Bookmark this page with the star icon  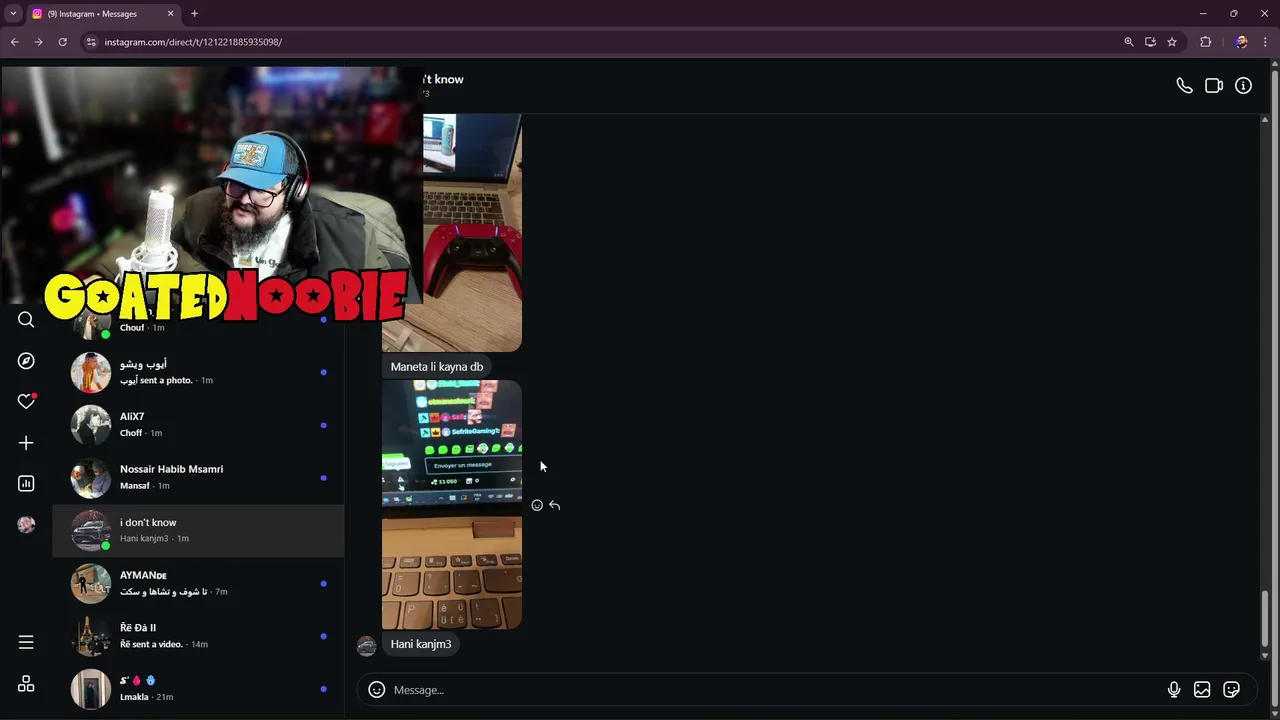click(x=1172, y=42)
